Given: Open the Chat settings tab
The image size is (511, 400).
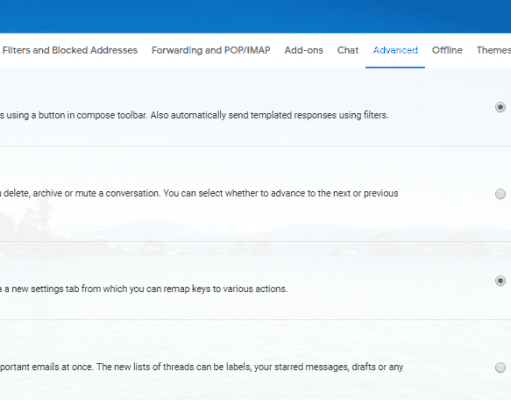Looking at the screenshot, I should click(x=348, y=50).
